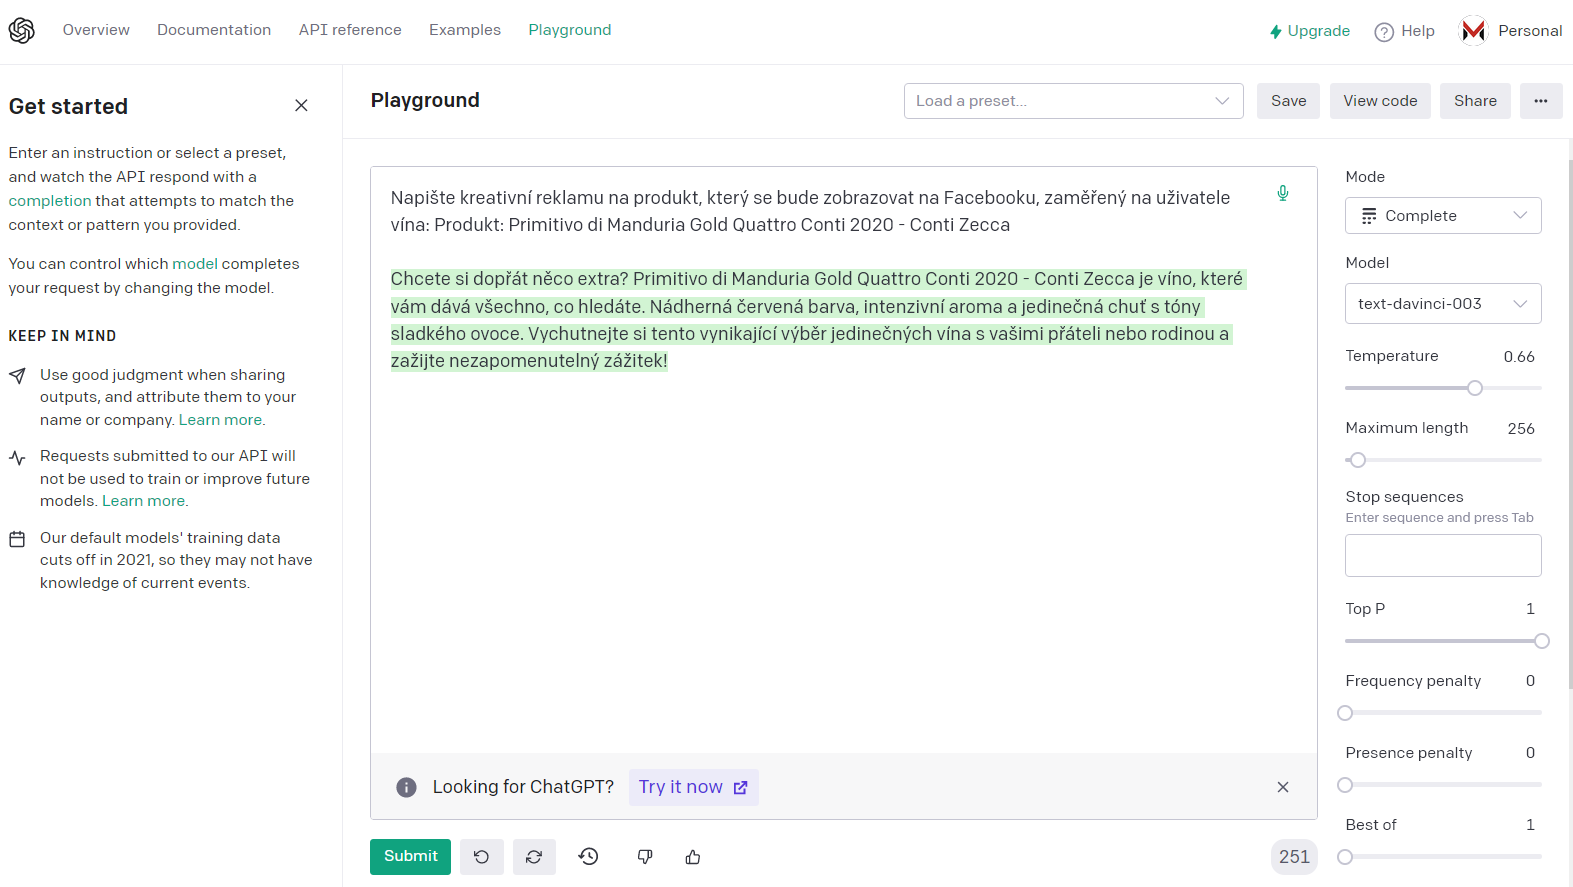Go to the Overview tab
The height and width of the screenshot is (887, 1573).
pos(96,30)
